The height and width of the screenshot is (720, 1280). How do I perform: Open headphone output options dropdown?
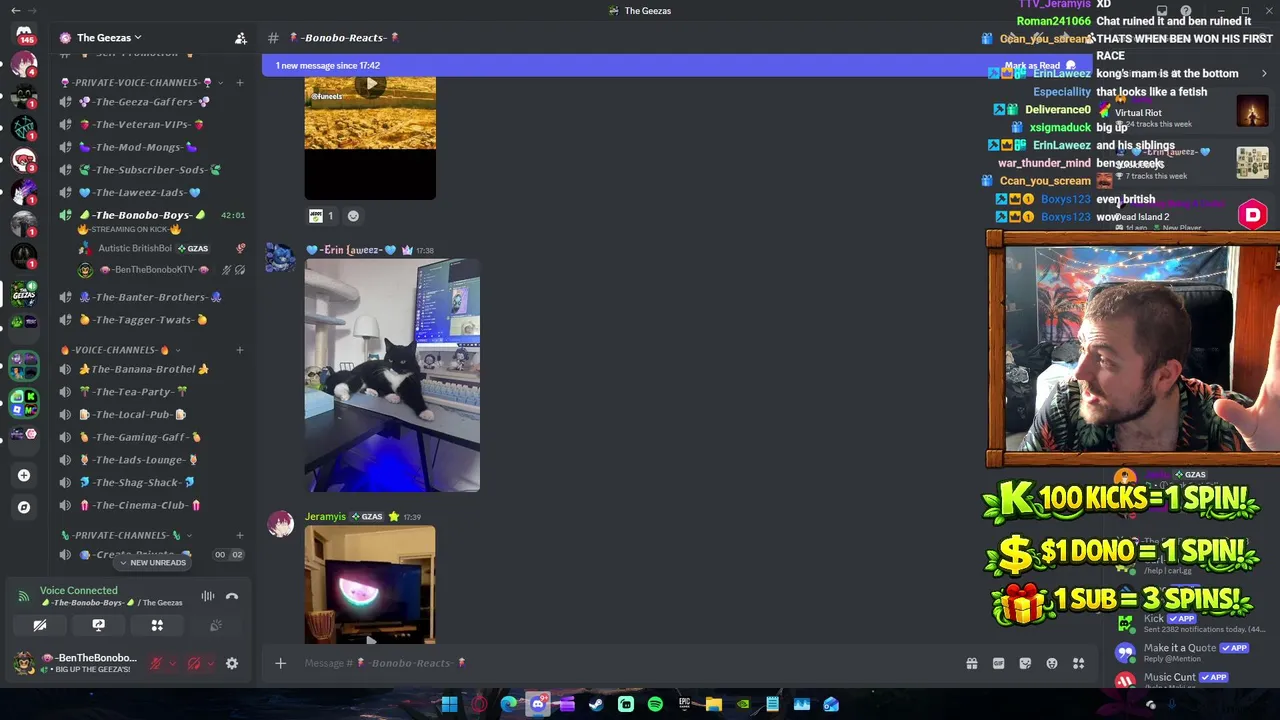coord(210,663)
